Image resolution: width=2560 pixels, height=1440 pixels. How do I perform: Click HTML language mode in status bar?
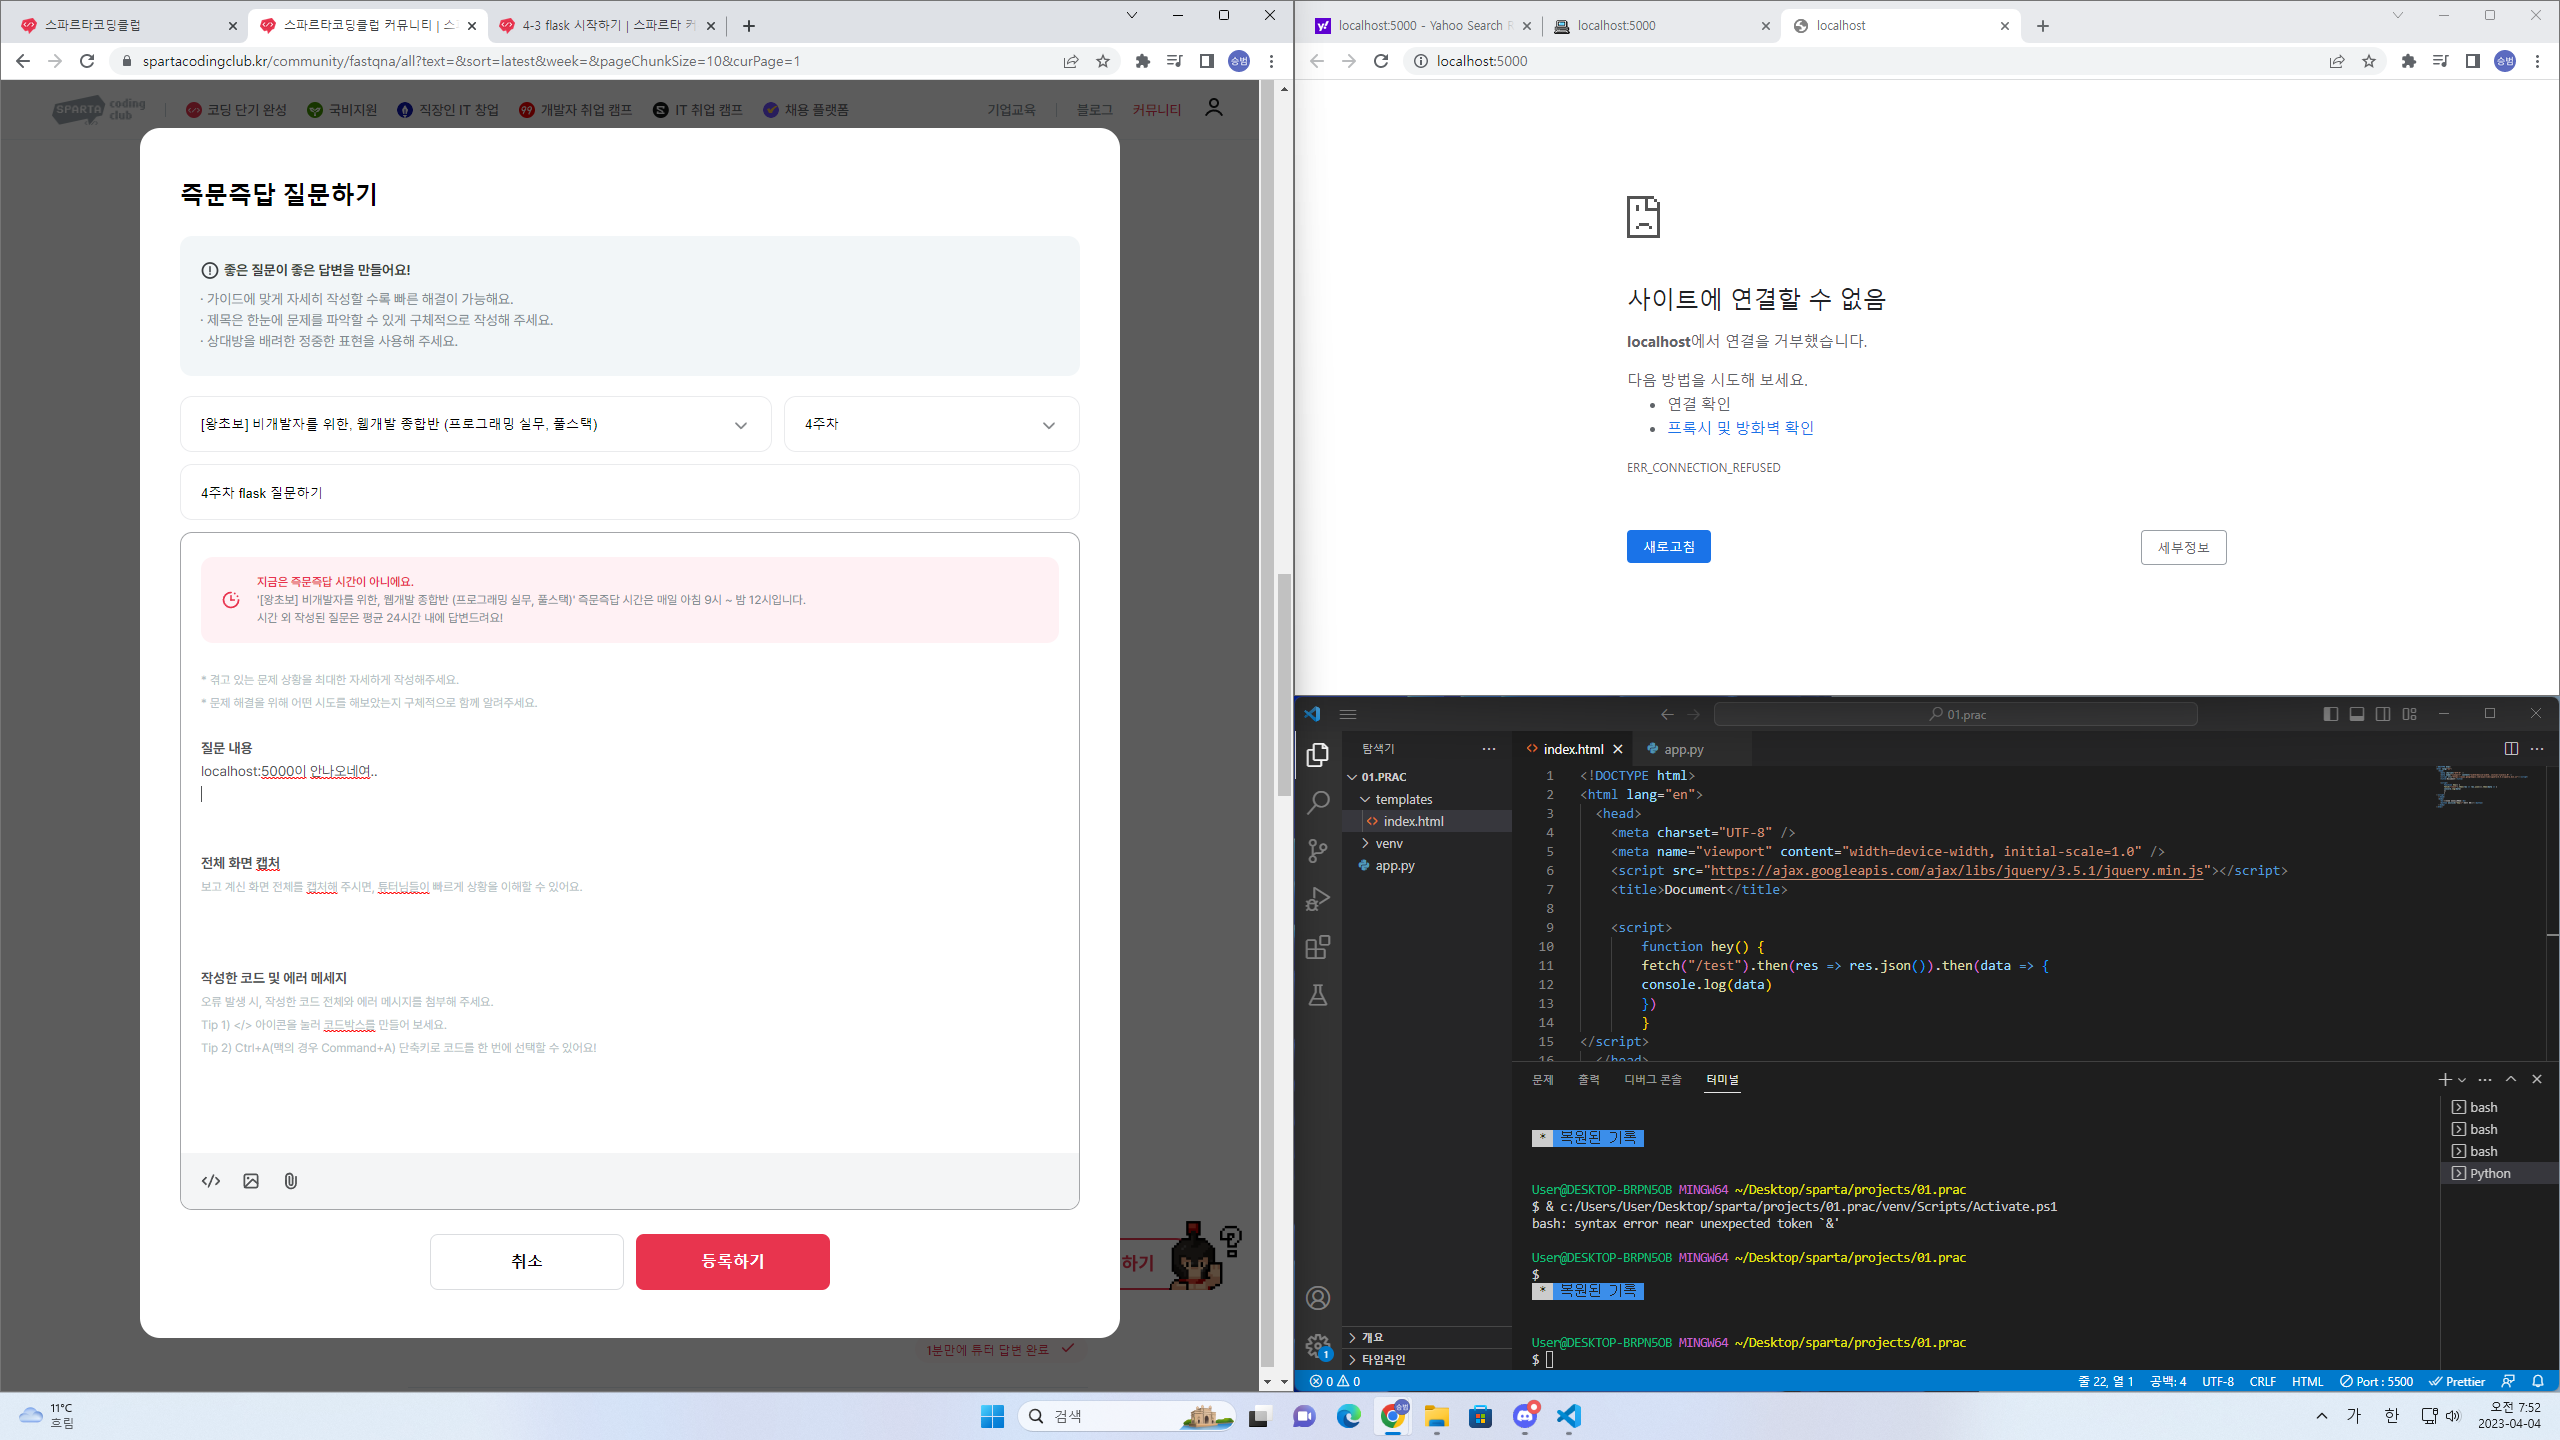click(x=2307, y=1381)
